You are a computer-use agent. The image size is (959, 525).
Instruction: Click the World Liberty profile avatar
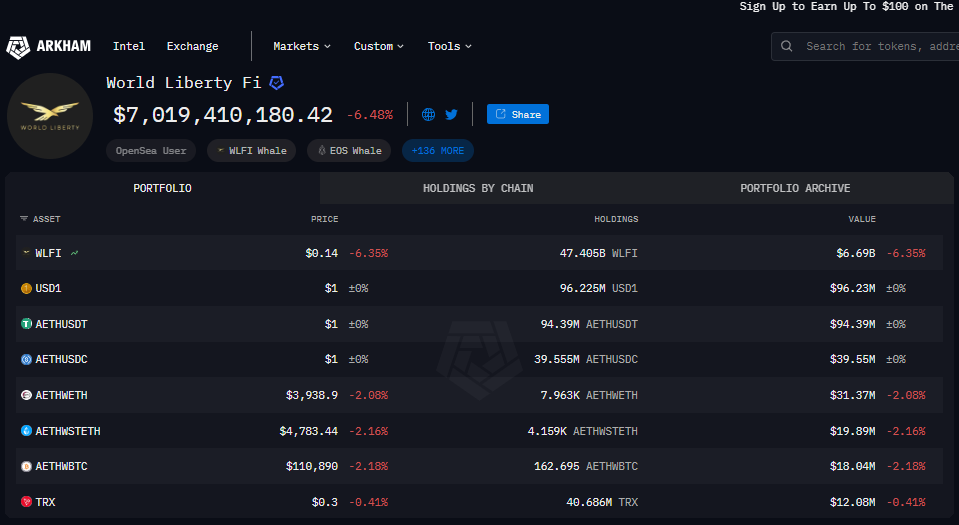[50, 116]
